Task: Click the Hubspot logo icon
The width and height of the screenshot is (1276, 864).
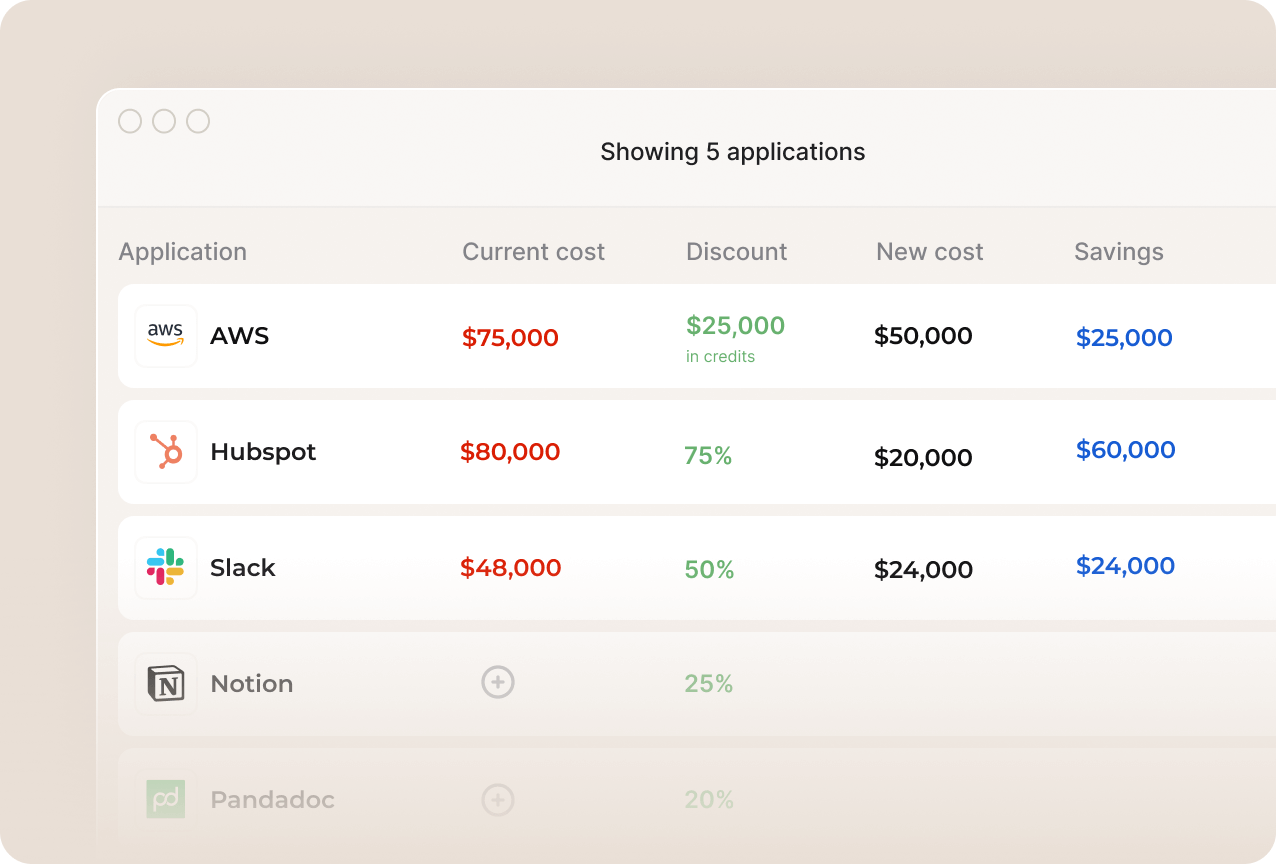Action: 166,452
